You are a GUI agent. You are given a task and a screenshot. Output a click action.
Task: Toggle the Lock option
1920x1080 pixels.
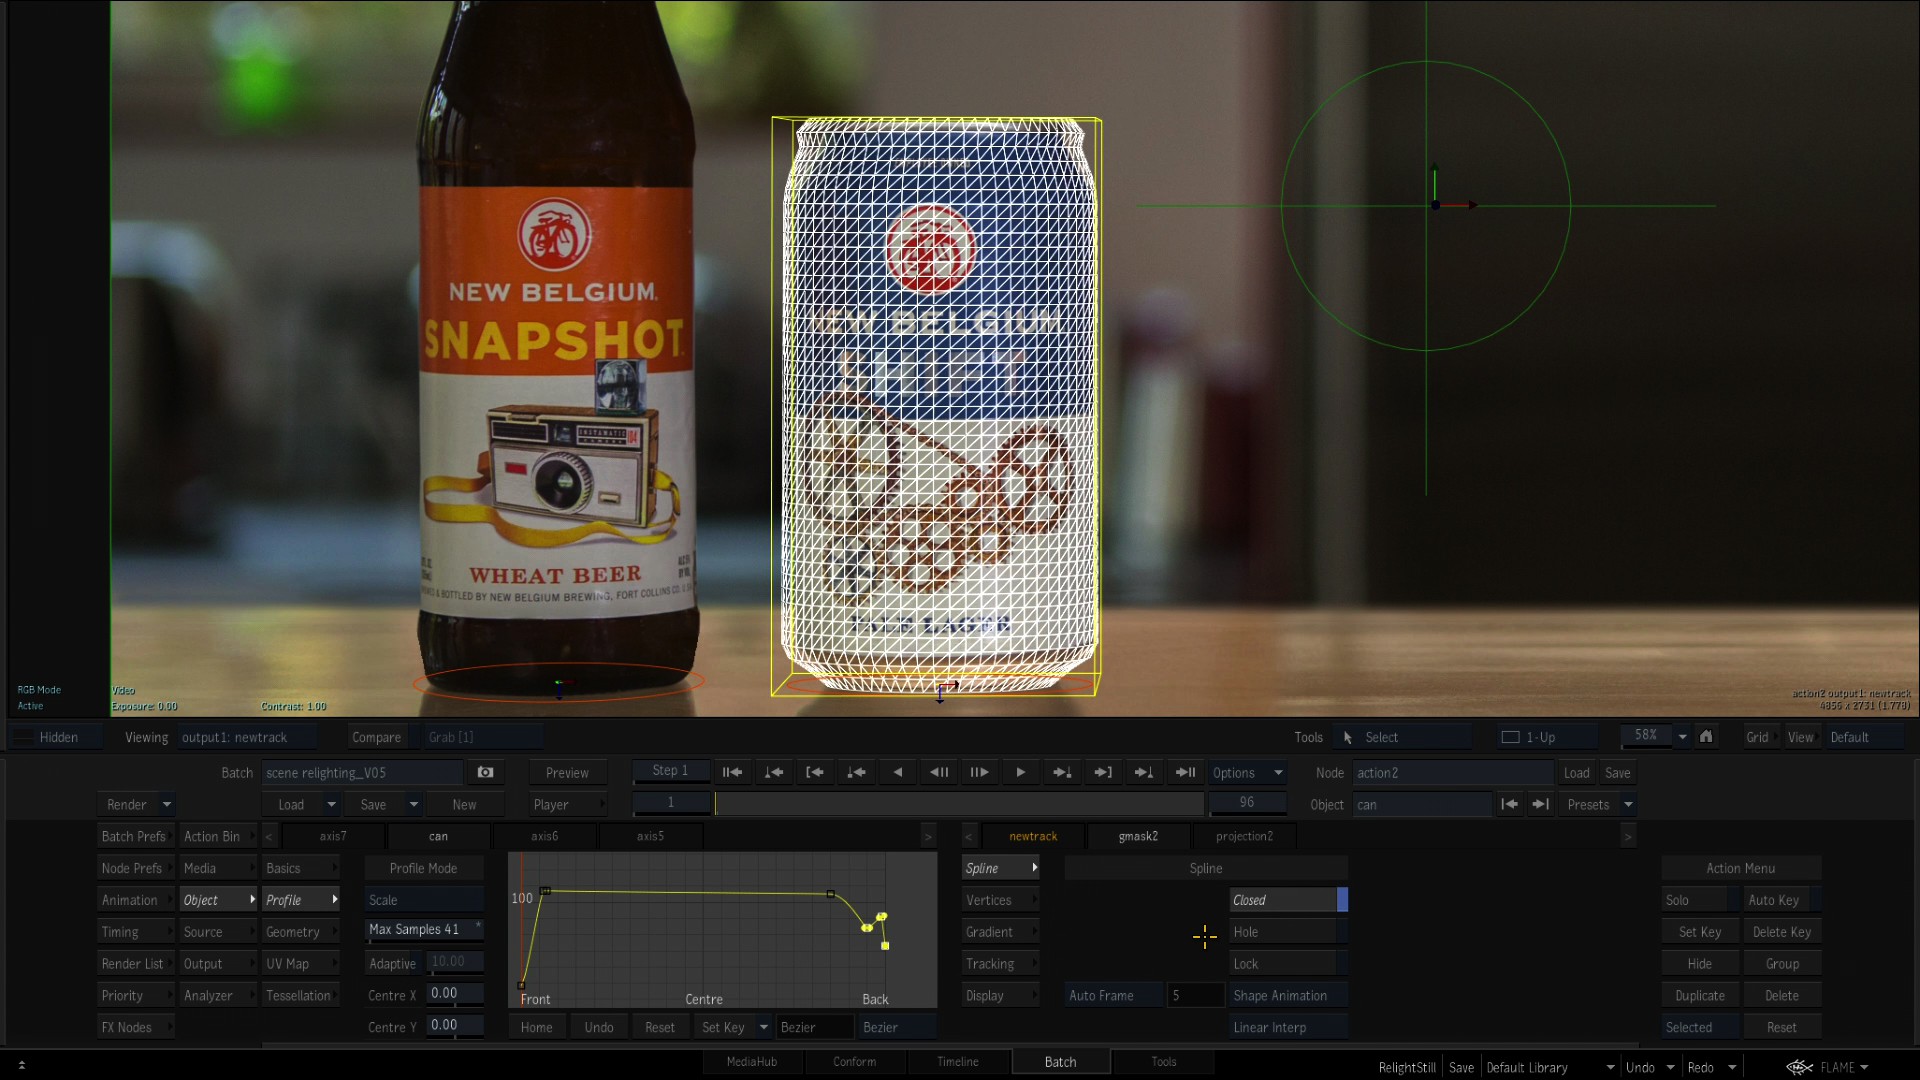(1288, 964)
